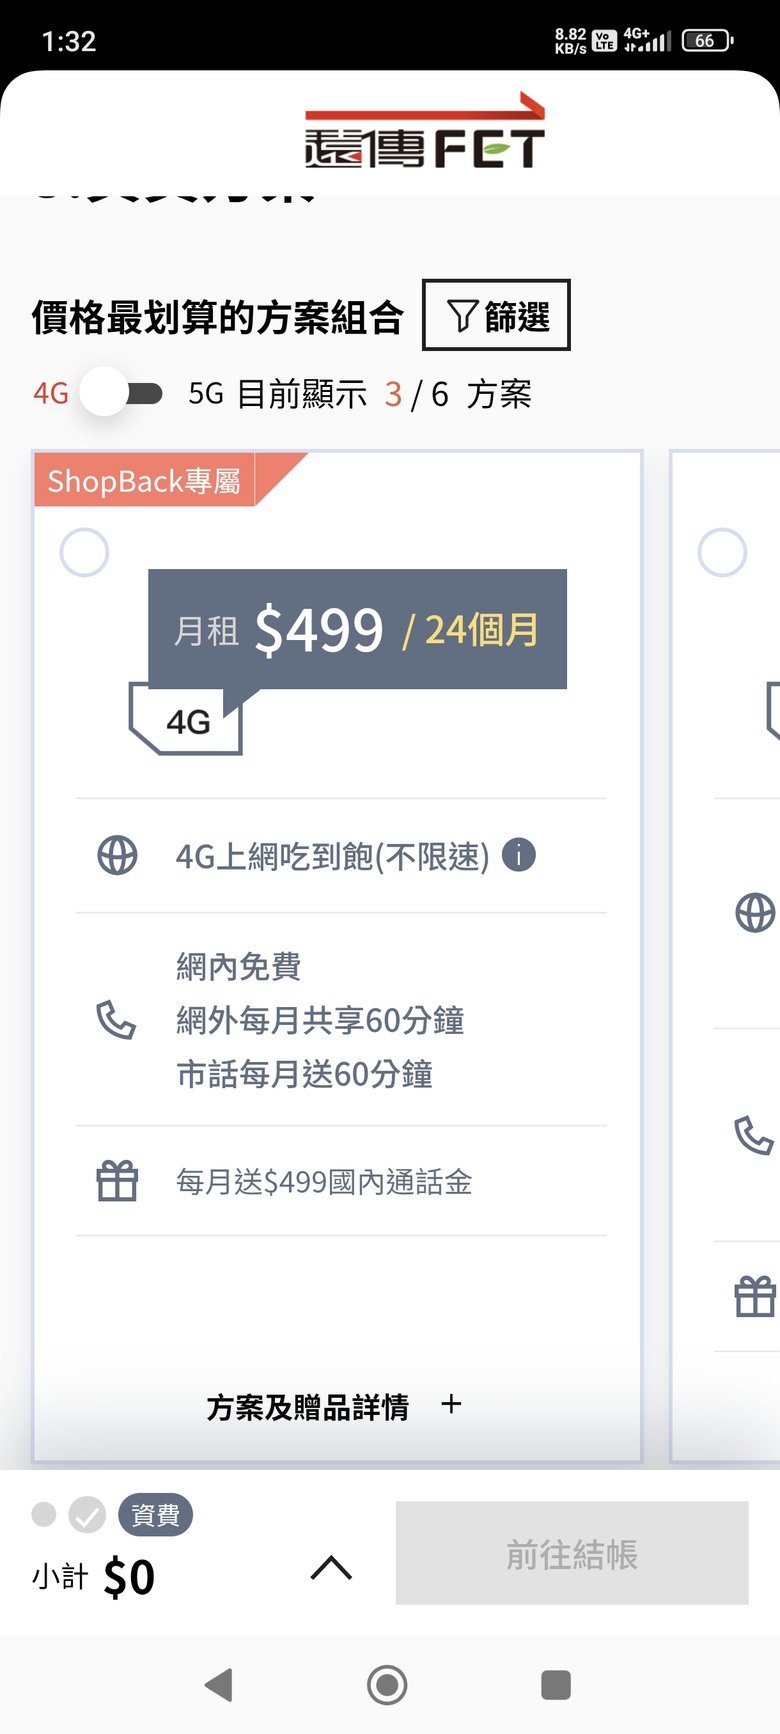Toggle the 4G/5G network switch
780x1734 pixels.
(x=122, y=393)
